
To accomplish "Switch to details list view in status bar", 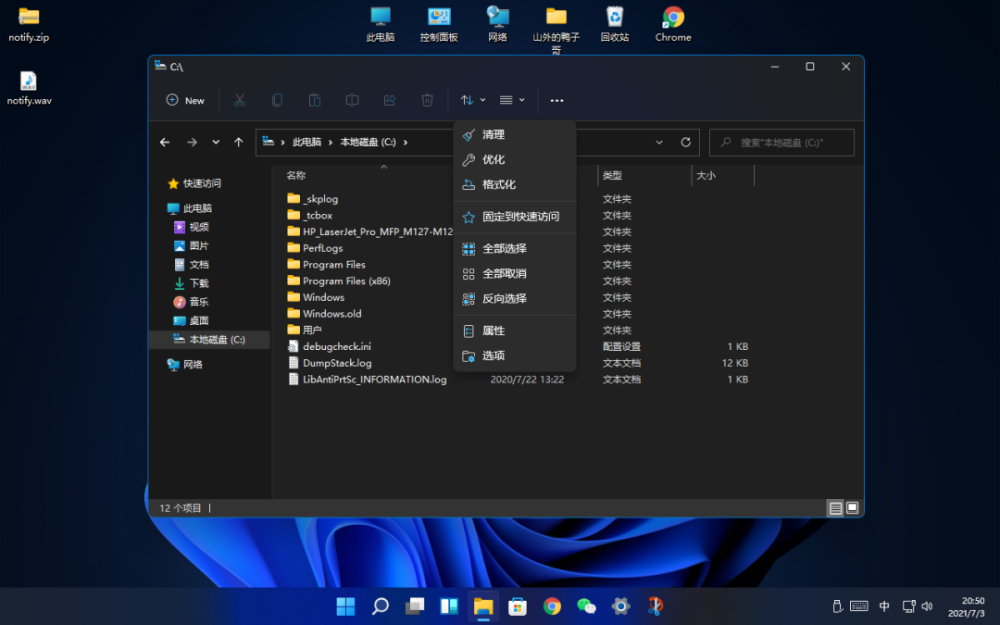I will click(x=835, y=508).
